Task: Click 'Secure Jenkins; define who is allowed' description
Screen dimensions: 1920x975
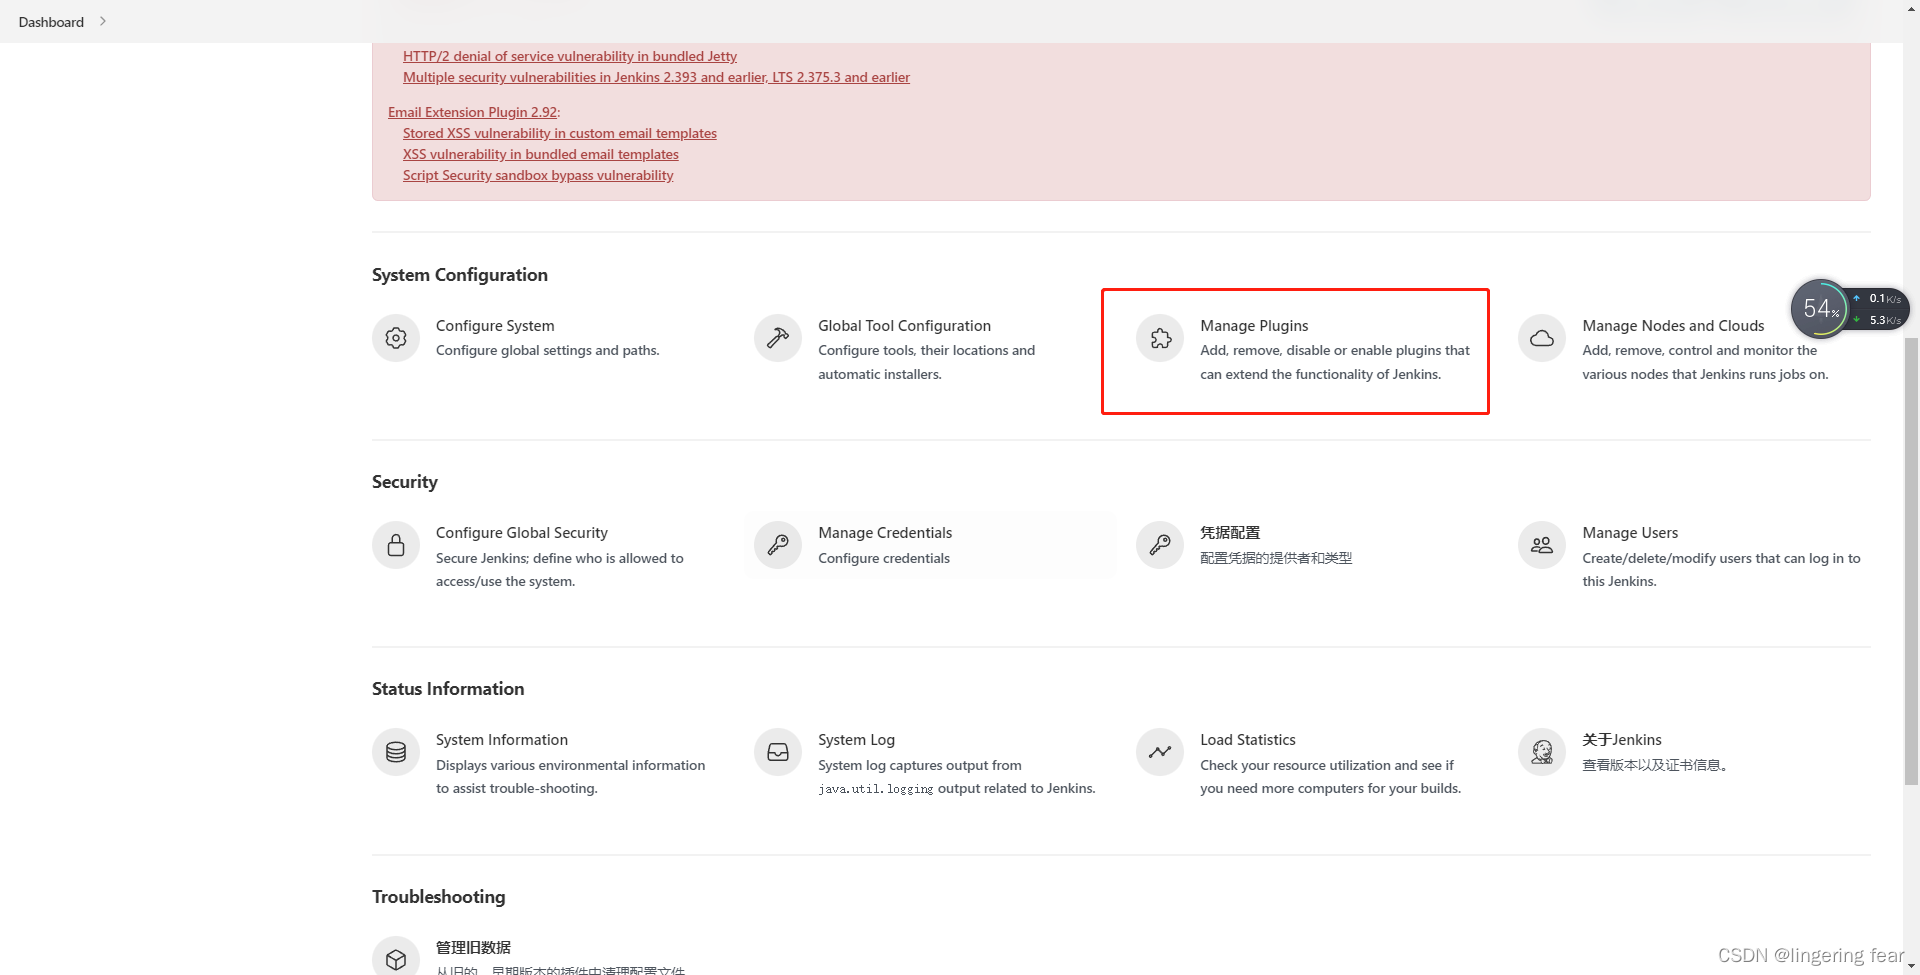Action: (x=560, y=569)
